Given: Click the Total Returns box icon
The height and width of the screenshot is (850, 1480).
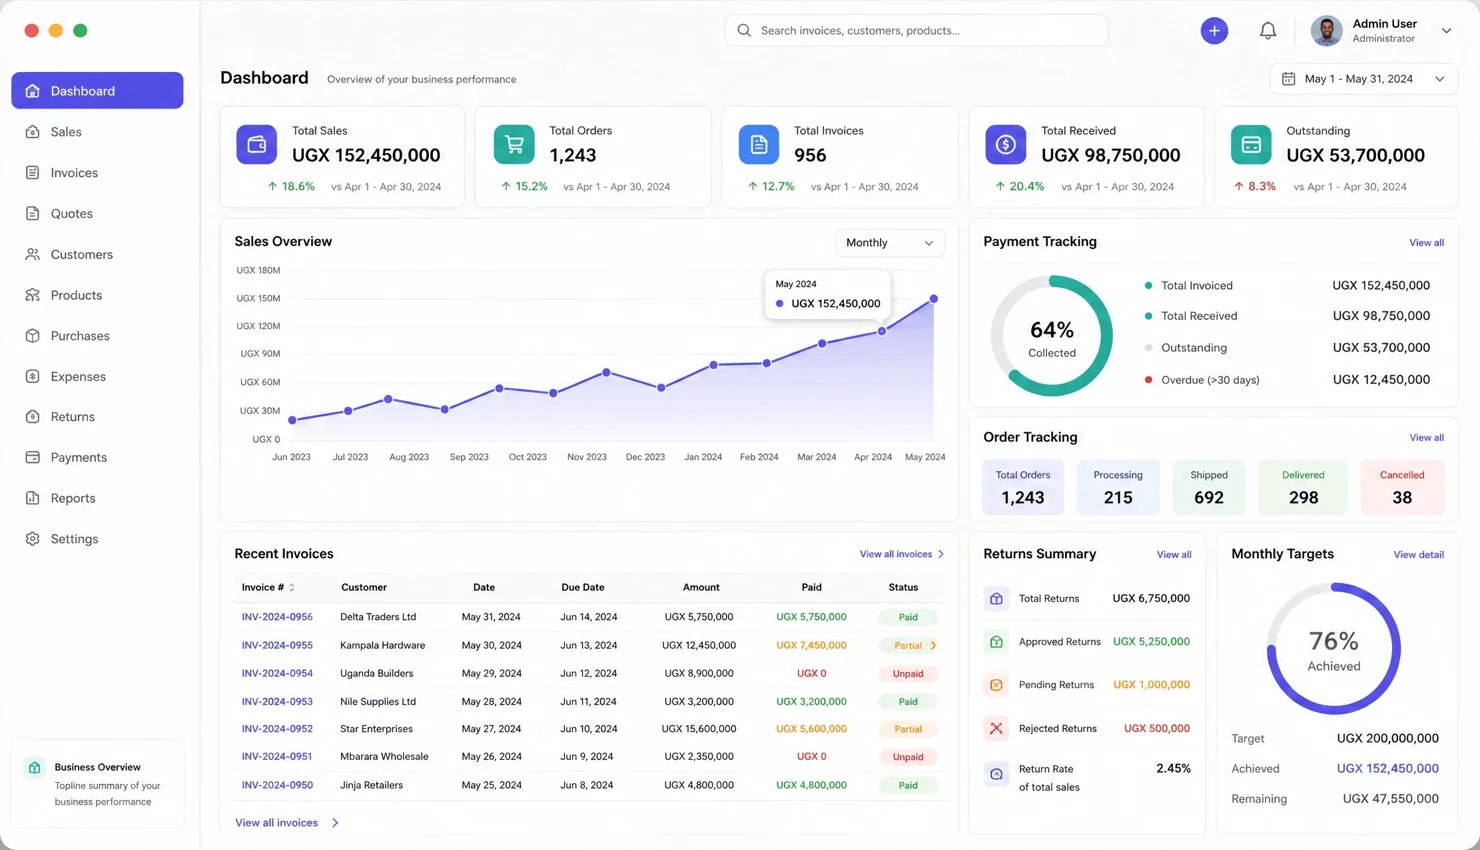Looking at the screenshot, I should 996,599.
